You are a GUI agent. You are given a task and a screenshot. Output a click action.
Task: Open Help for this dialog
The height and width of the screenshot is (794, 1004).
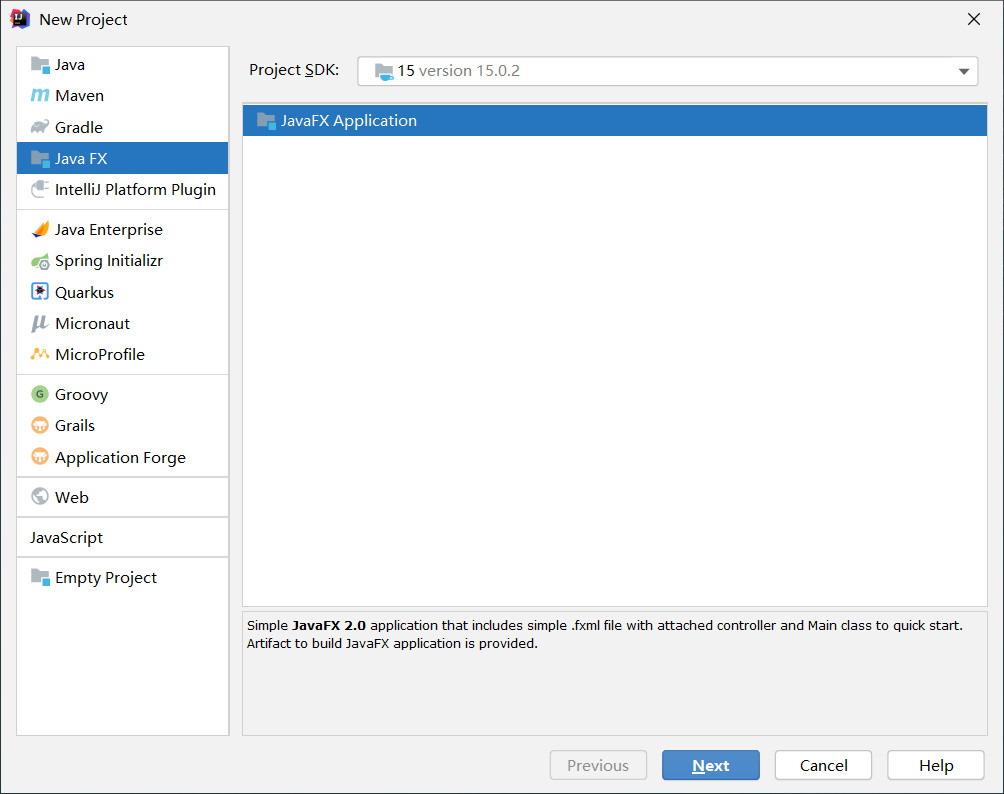(935, 765)
